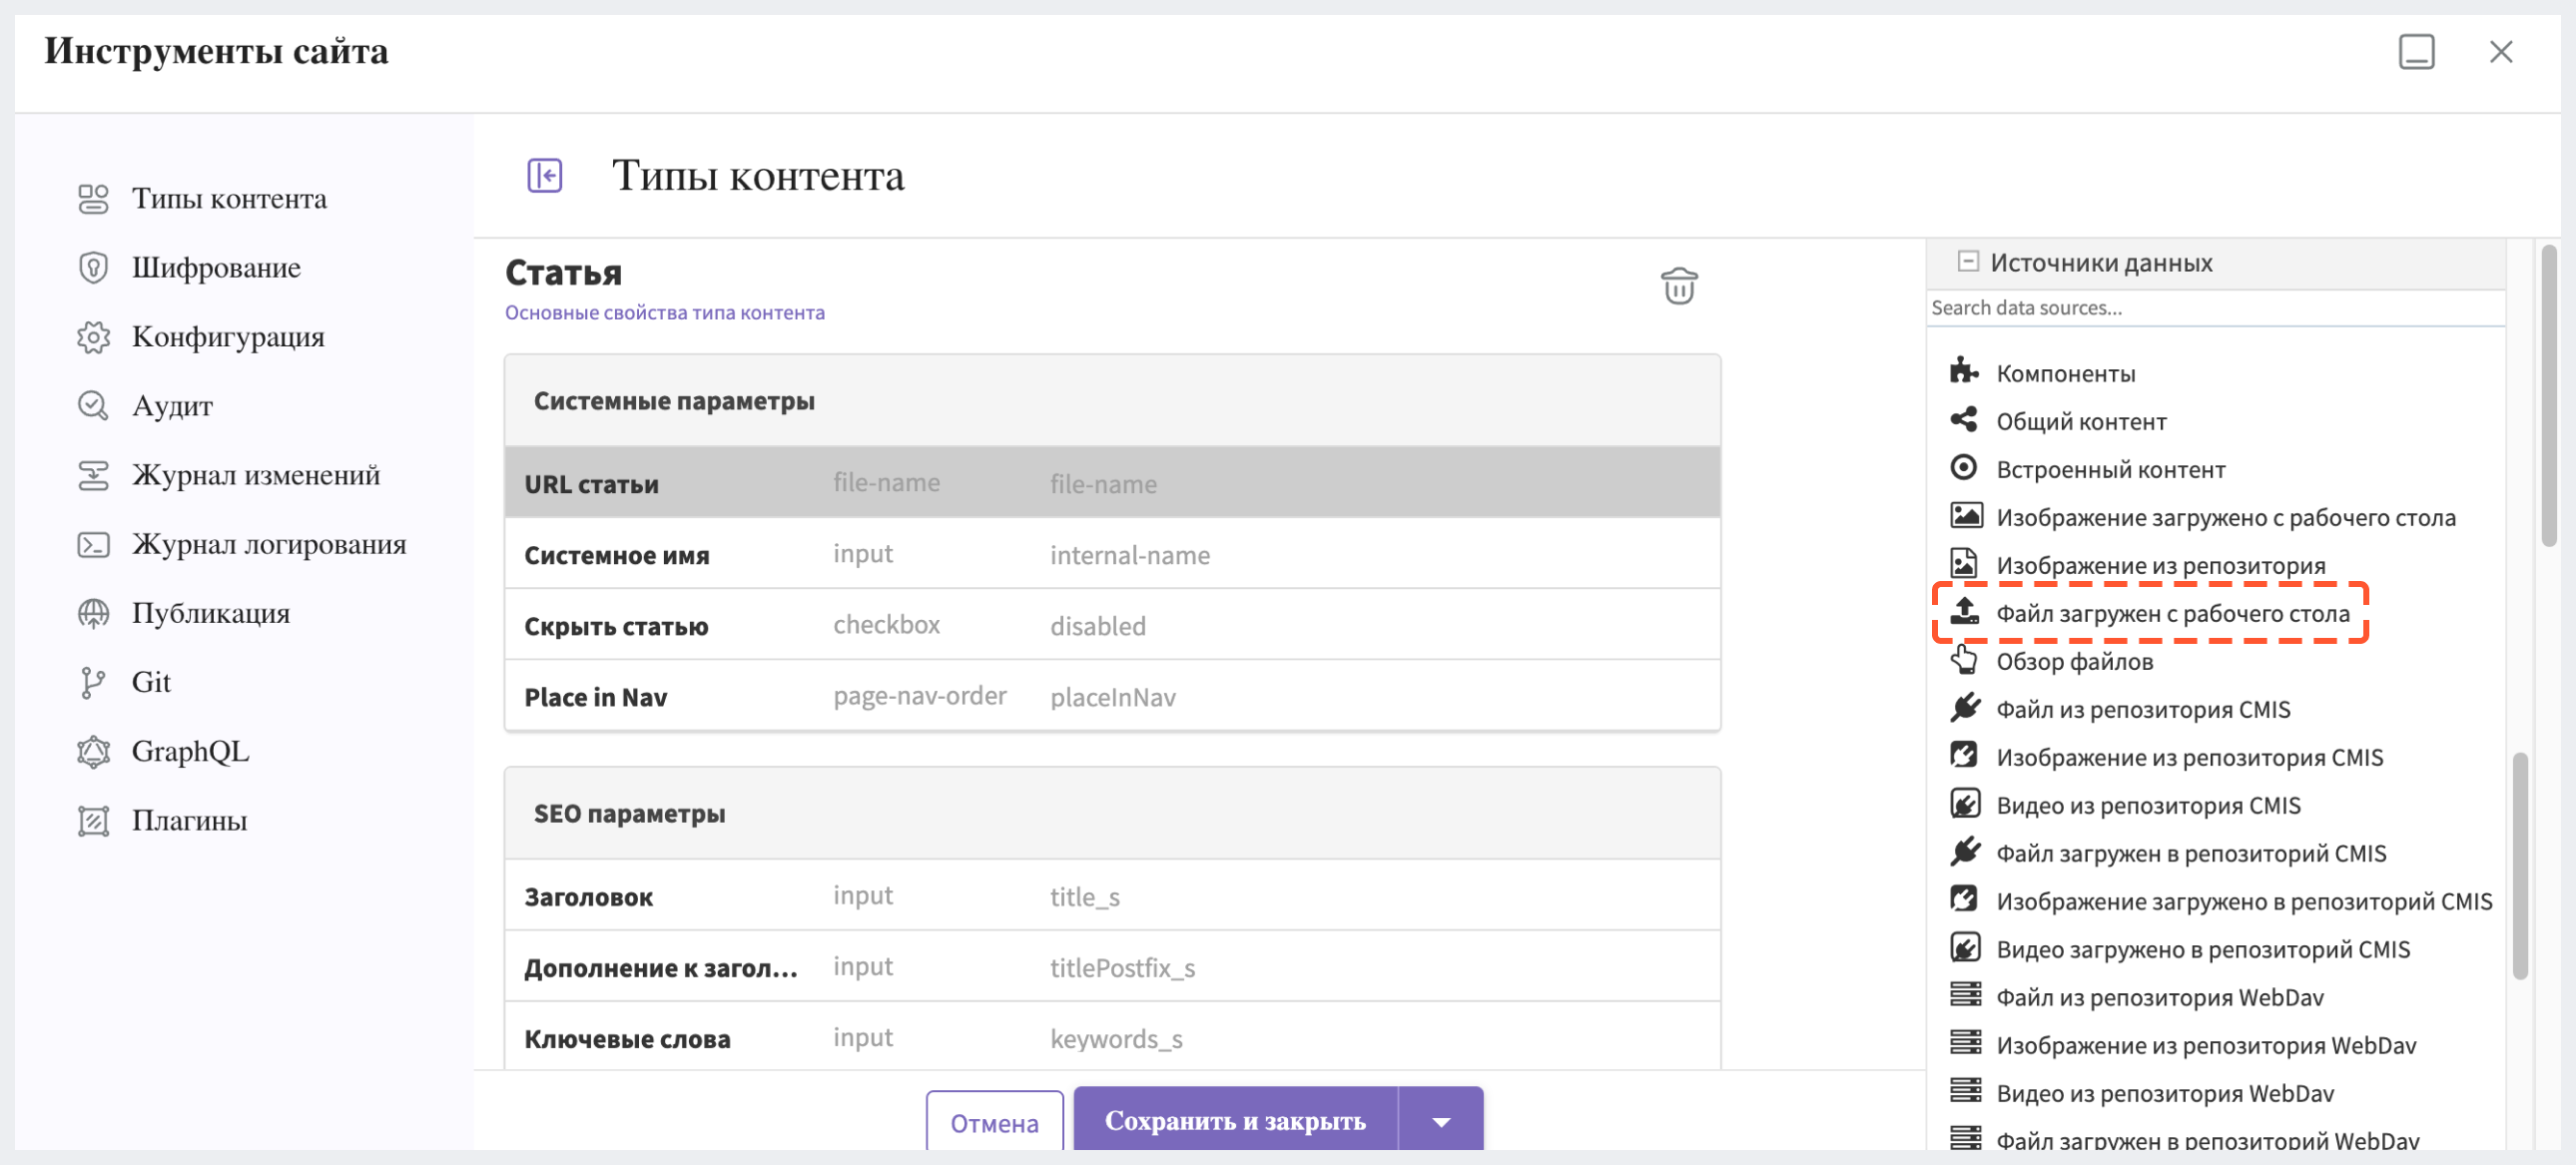This screenshot has width=2576, height=1165.
Task: Open Основные свойства типа контента link
Action: [x=665, y=313]
